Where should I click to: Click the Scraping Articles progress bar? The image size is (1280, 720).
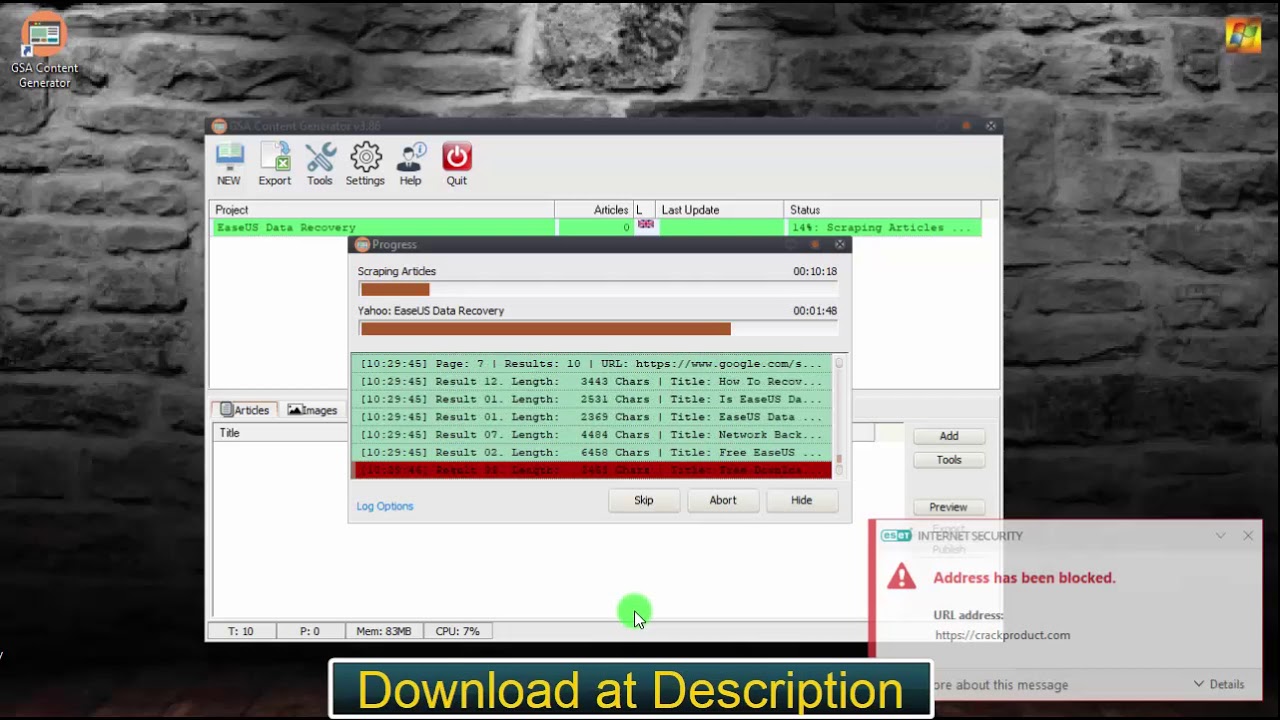(x=598, y=289)
